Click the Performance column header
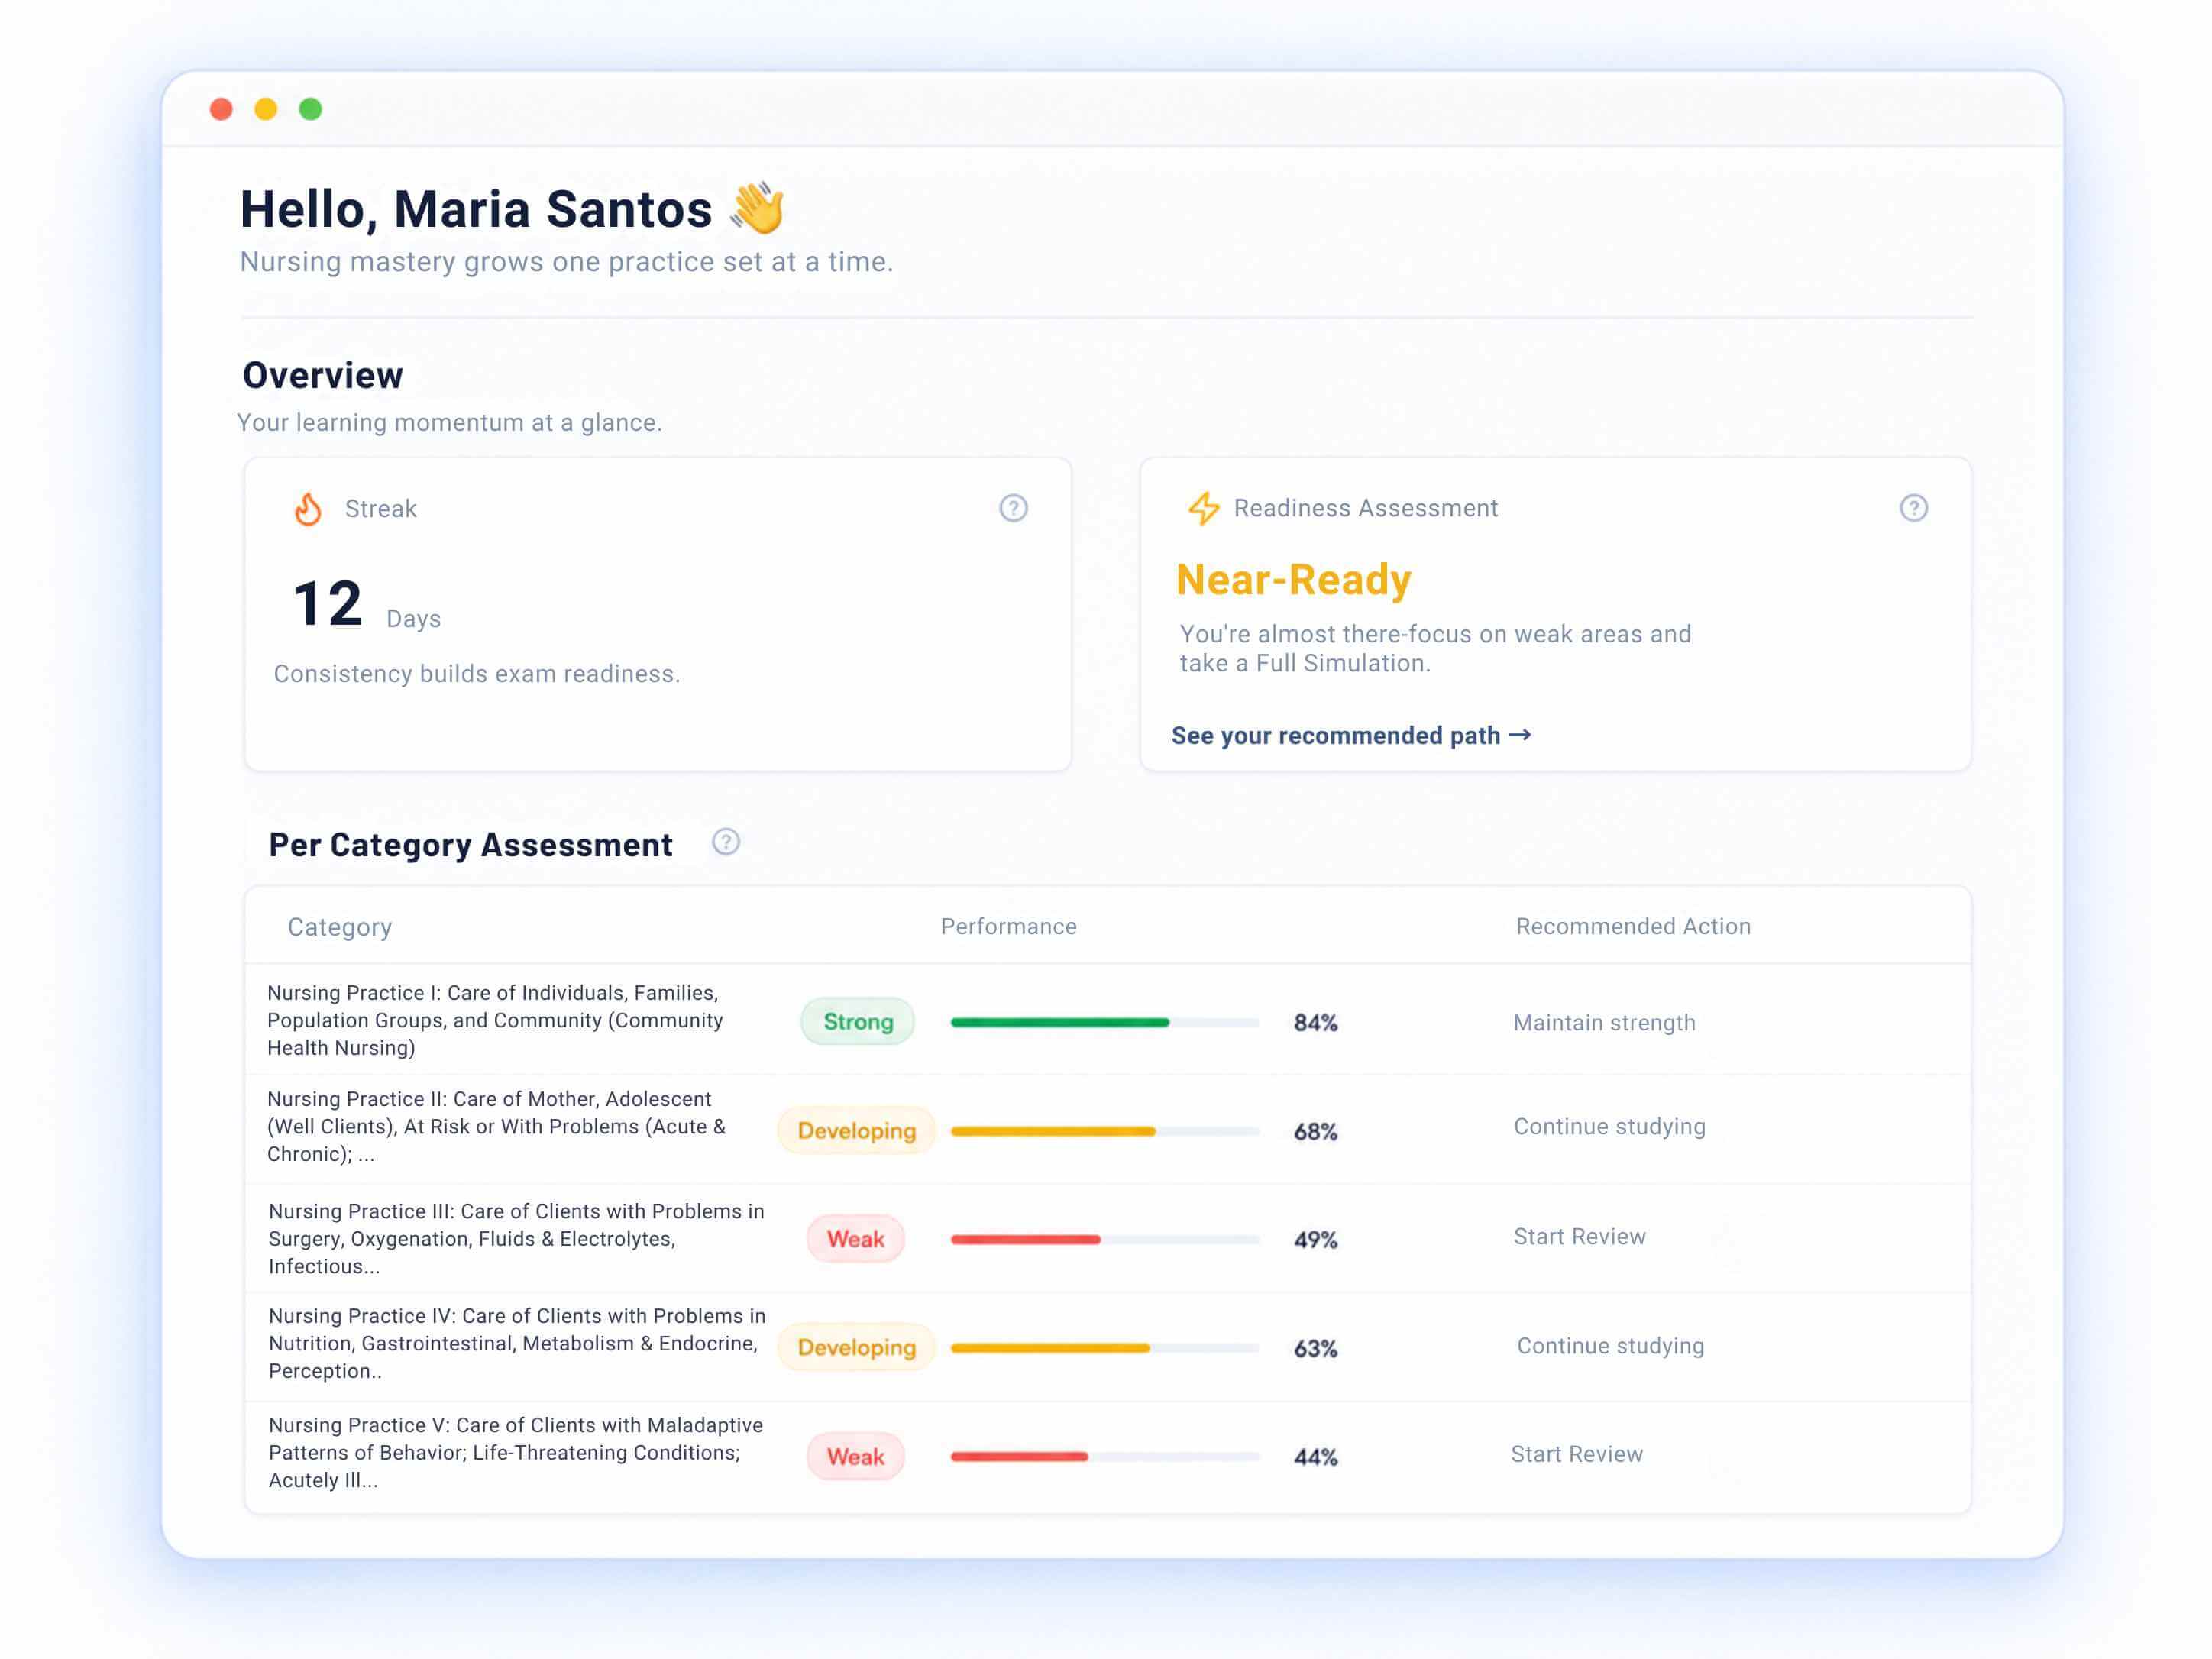 pos(1008,926)
